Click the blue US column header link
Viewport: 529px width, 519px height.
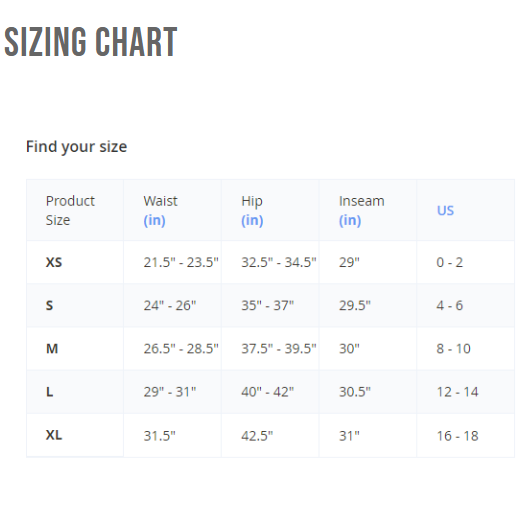click(x=445, y=211)
